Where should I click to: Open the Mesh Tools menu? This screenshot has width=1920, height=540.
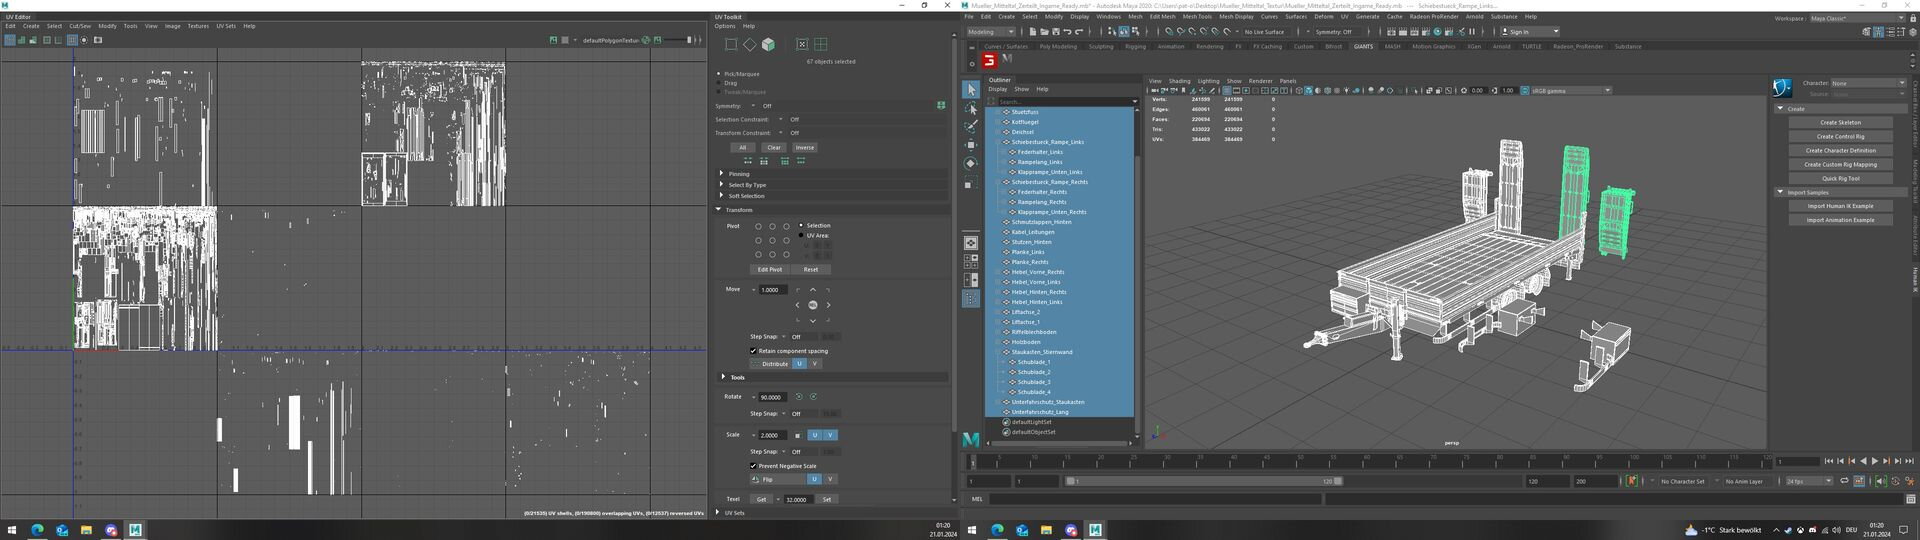pos(1196,17)
